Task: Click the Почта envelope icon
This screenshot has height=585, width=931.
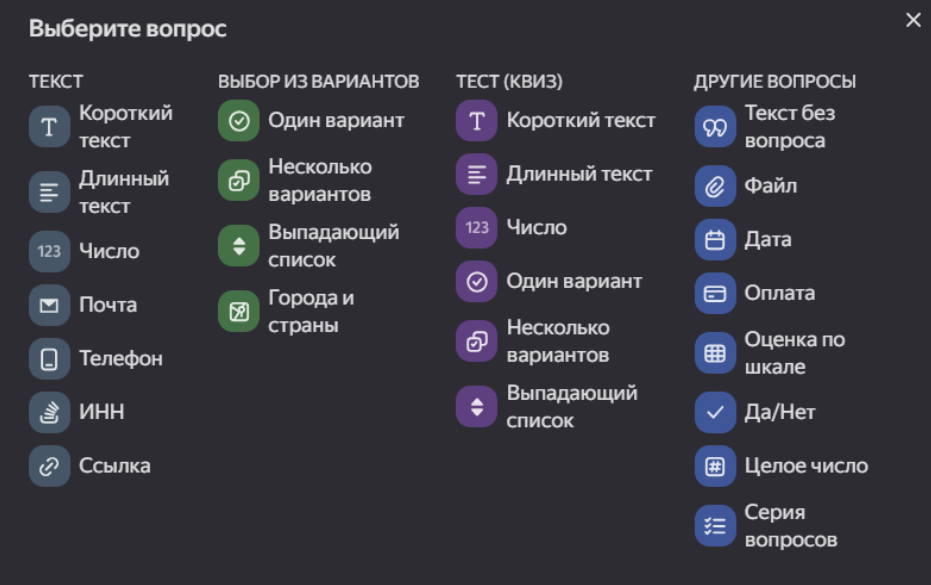Action: click(49, 305)
